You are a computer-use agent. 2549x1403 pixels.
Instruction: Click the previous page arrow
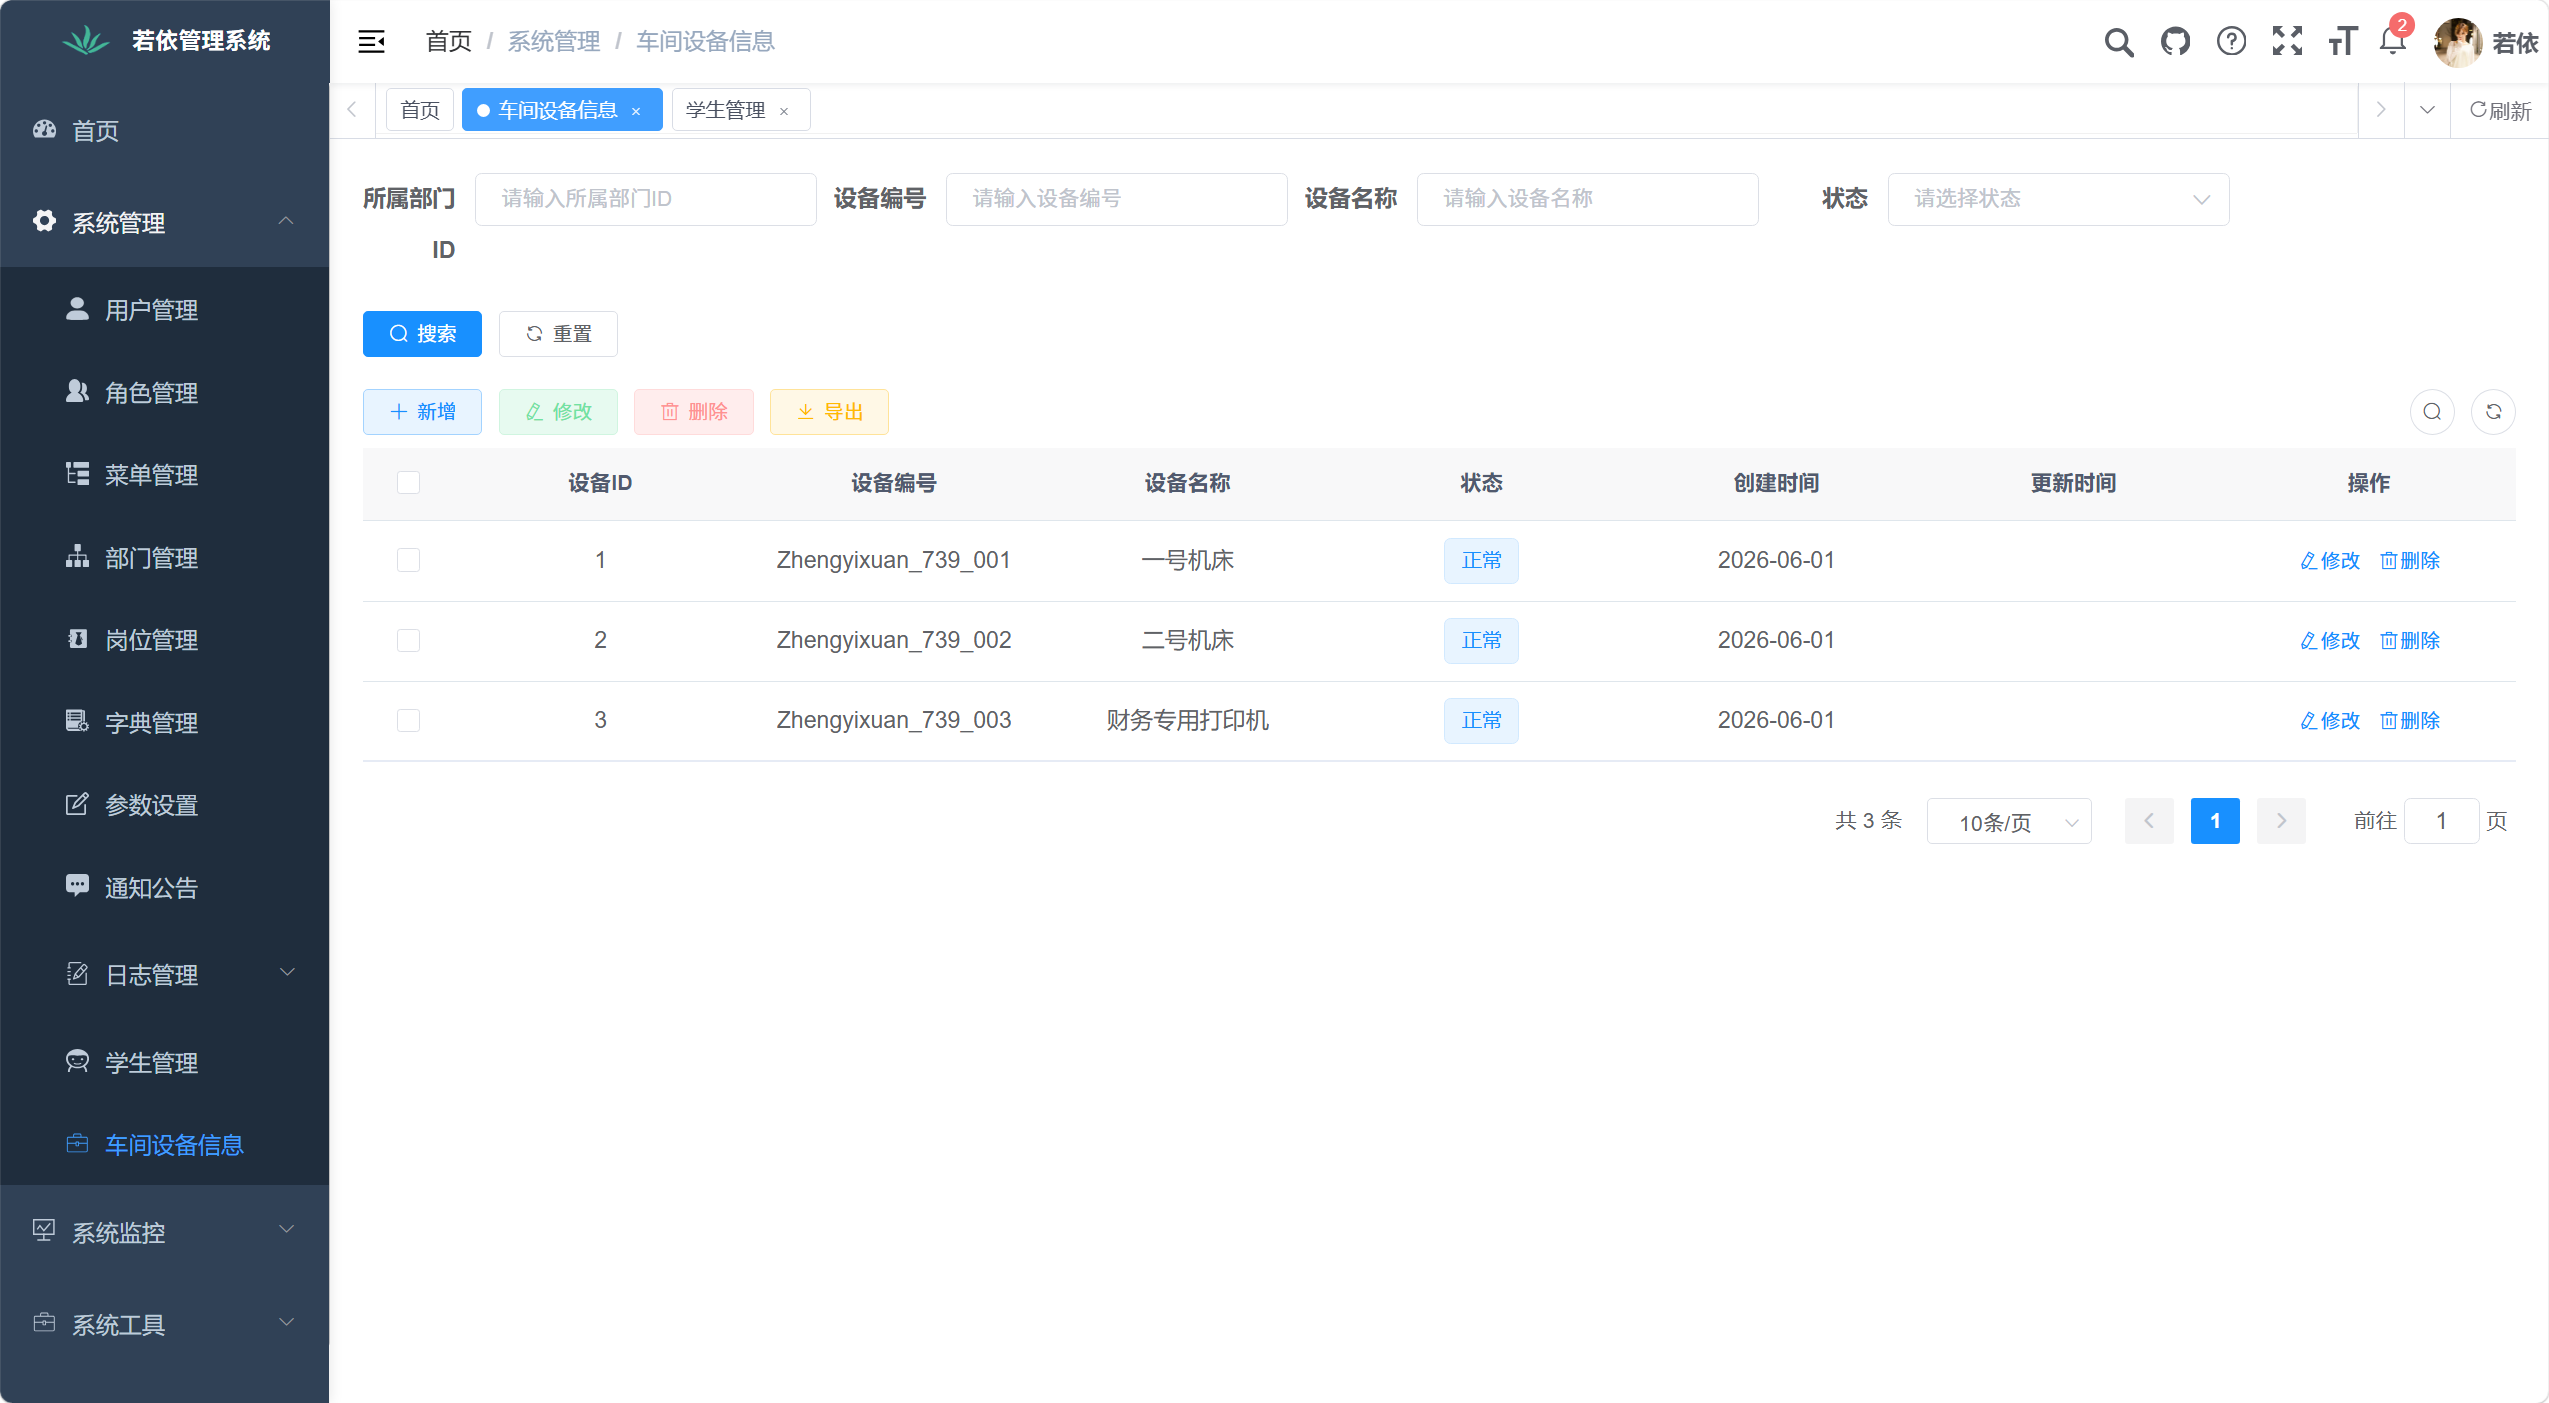(2149, 821)
